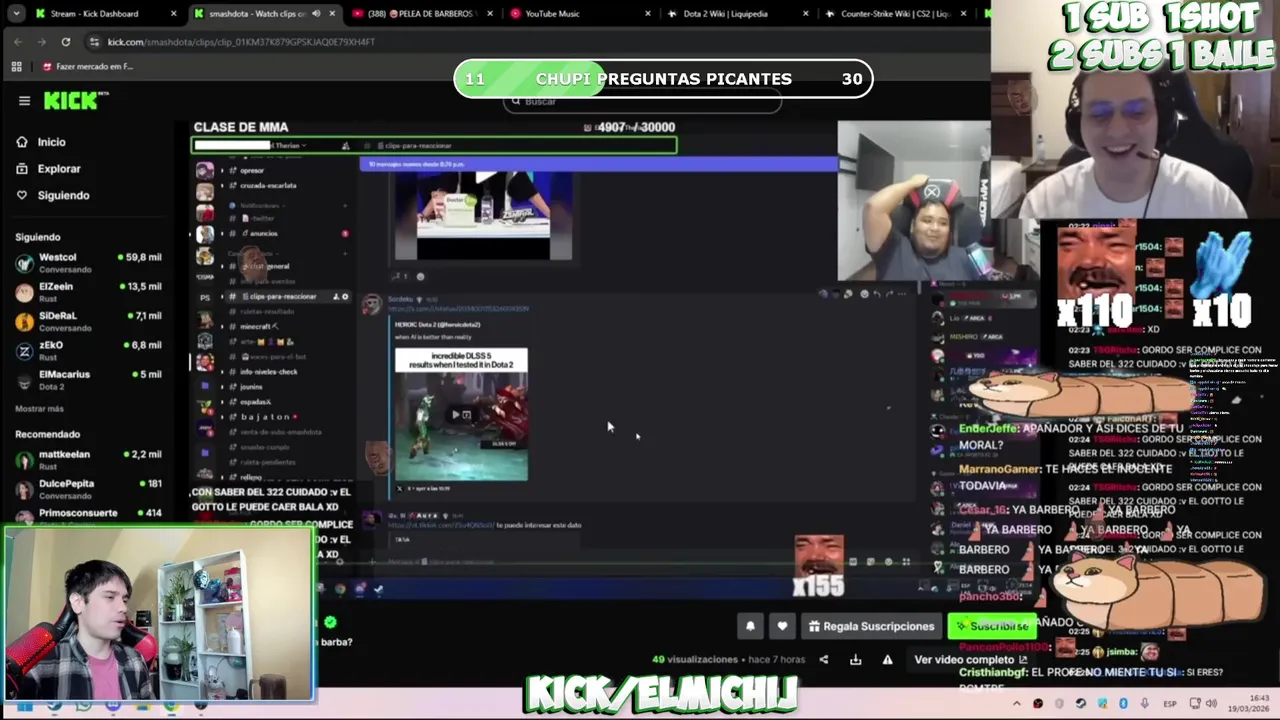Mute the smashdota tab audio icon
The width and height of the screenshot is (1280, 720).
(x=316, y=14)
